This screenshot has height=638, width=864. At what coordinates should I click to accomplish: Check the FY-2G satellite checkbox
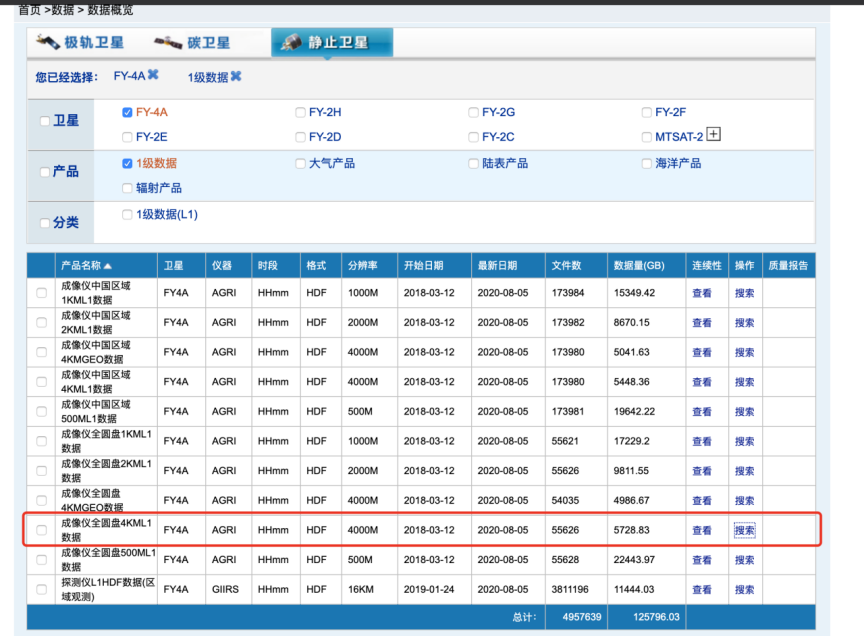coord(473,111)
